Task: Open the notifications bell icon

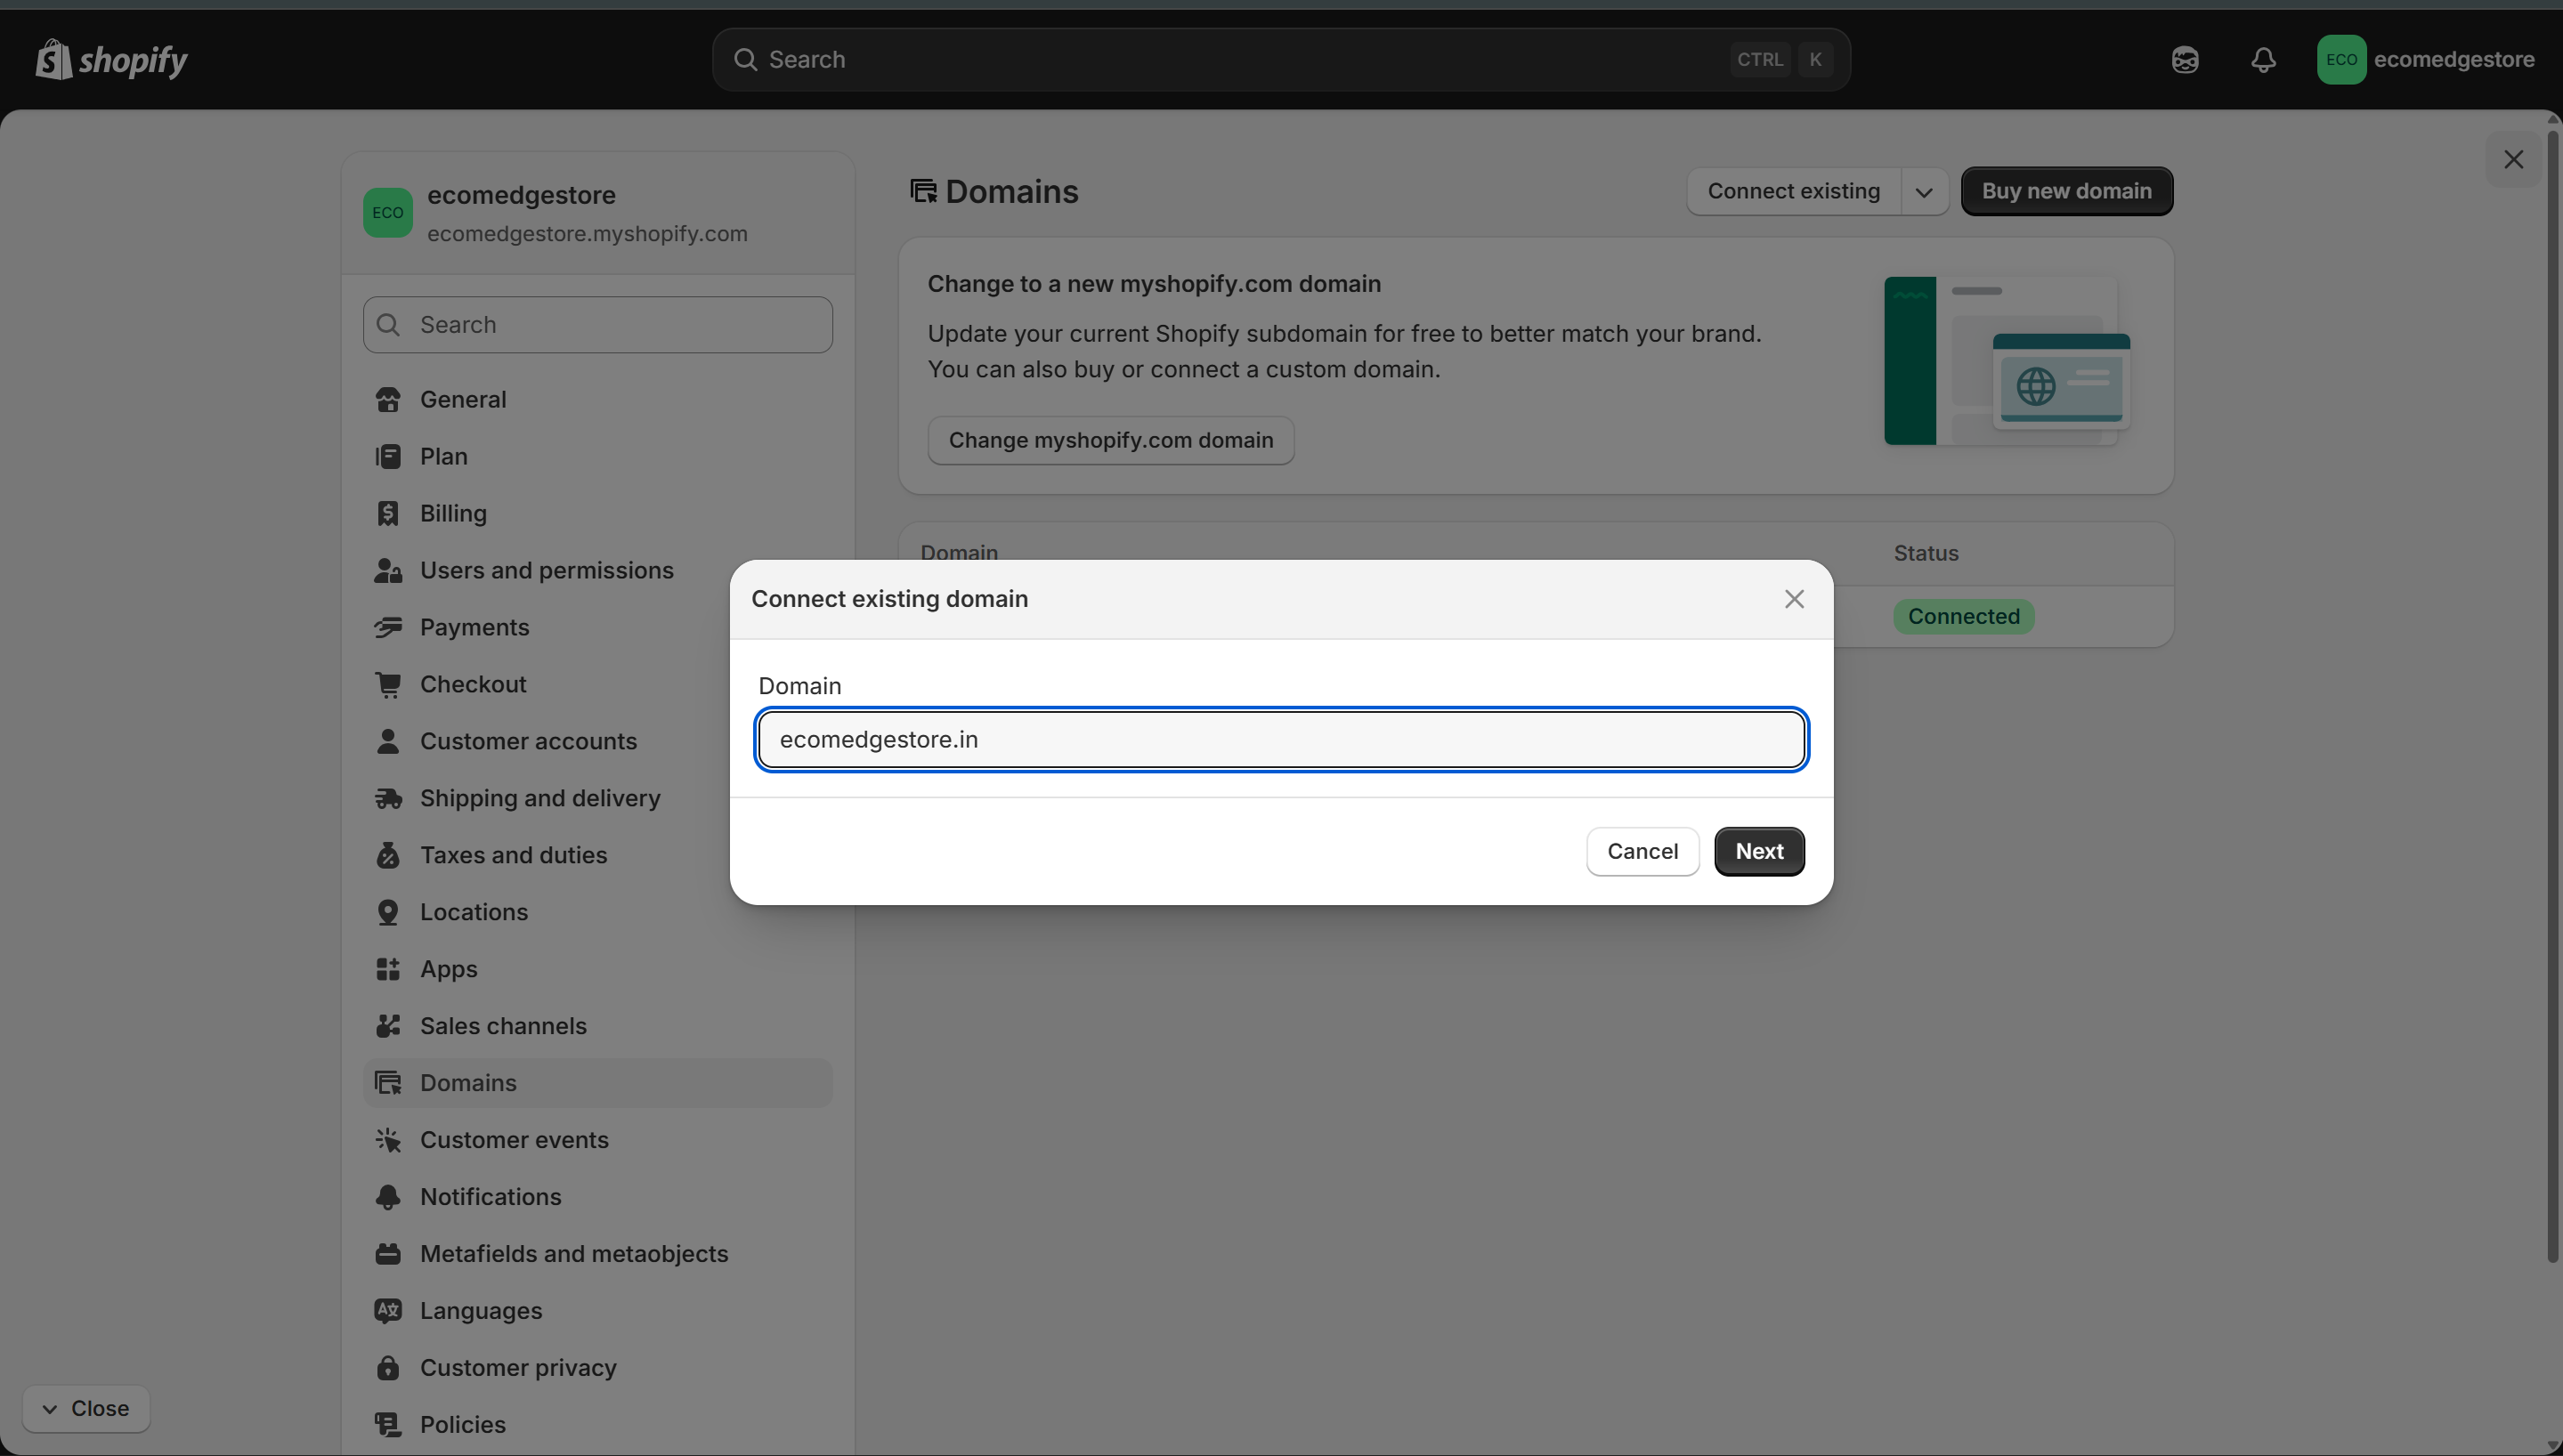Action: (x=2263, y=59)
